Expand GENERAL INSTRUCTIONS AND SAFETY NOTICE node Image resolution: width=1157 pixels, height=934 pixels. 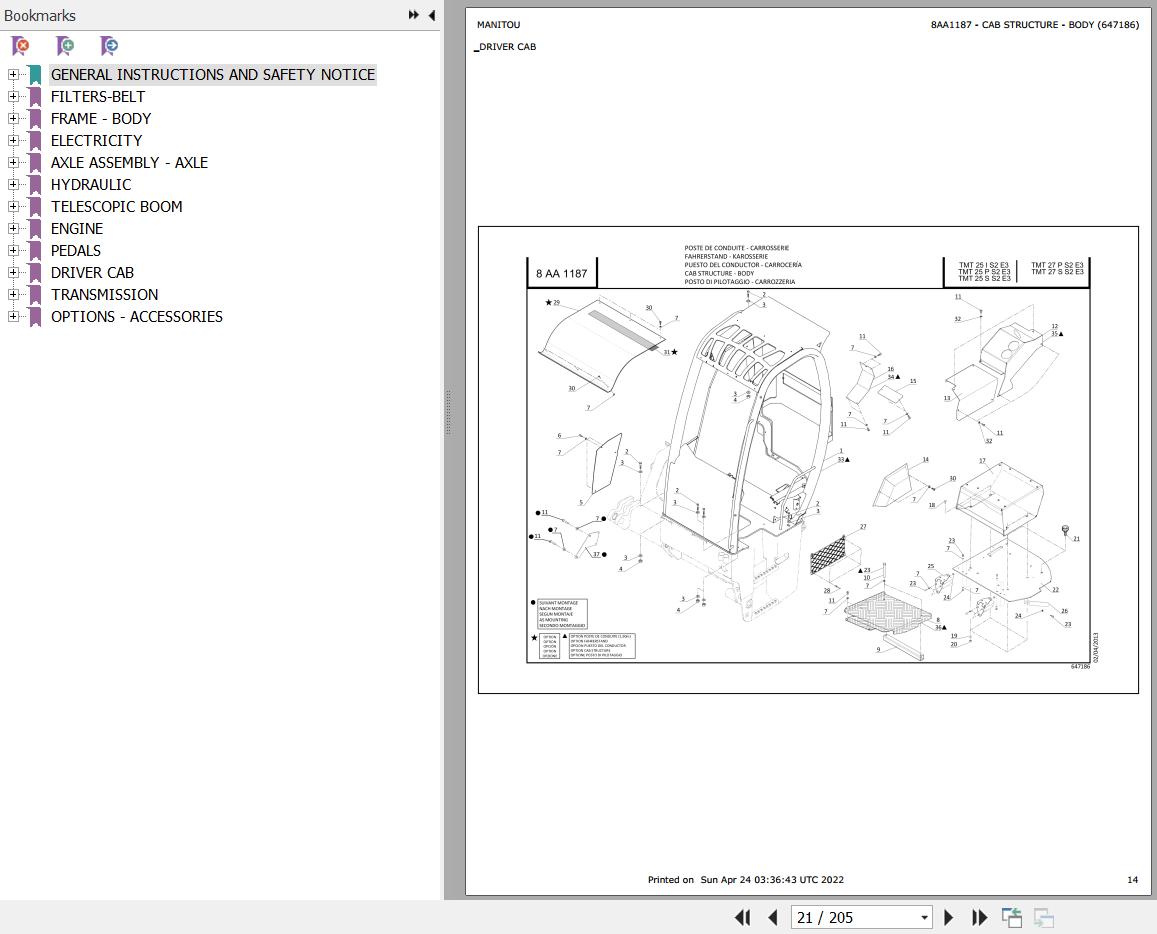13,75
